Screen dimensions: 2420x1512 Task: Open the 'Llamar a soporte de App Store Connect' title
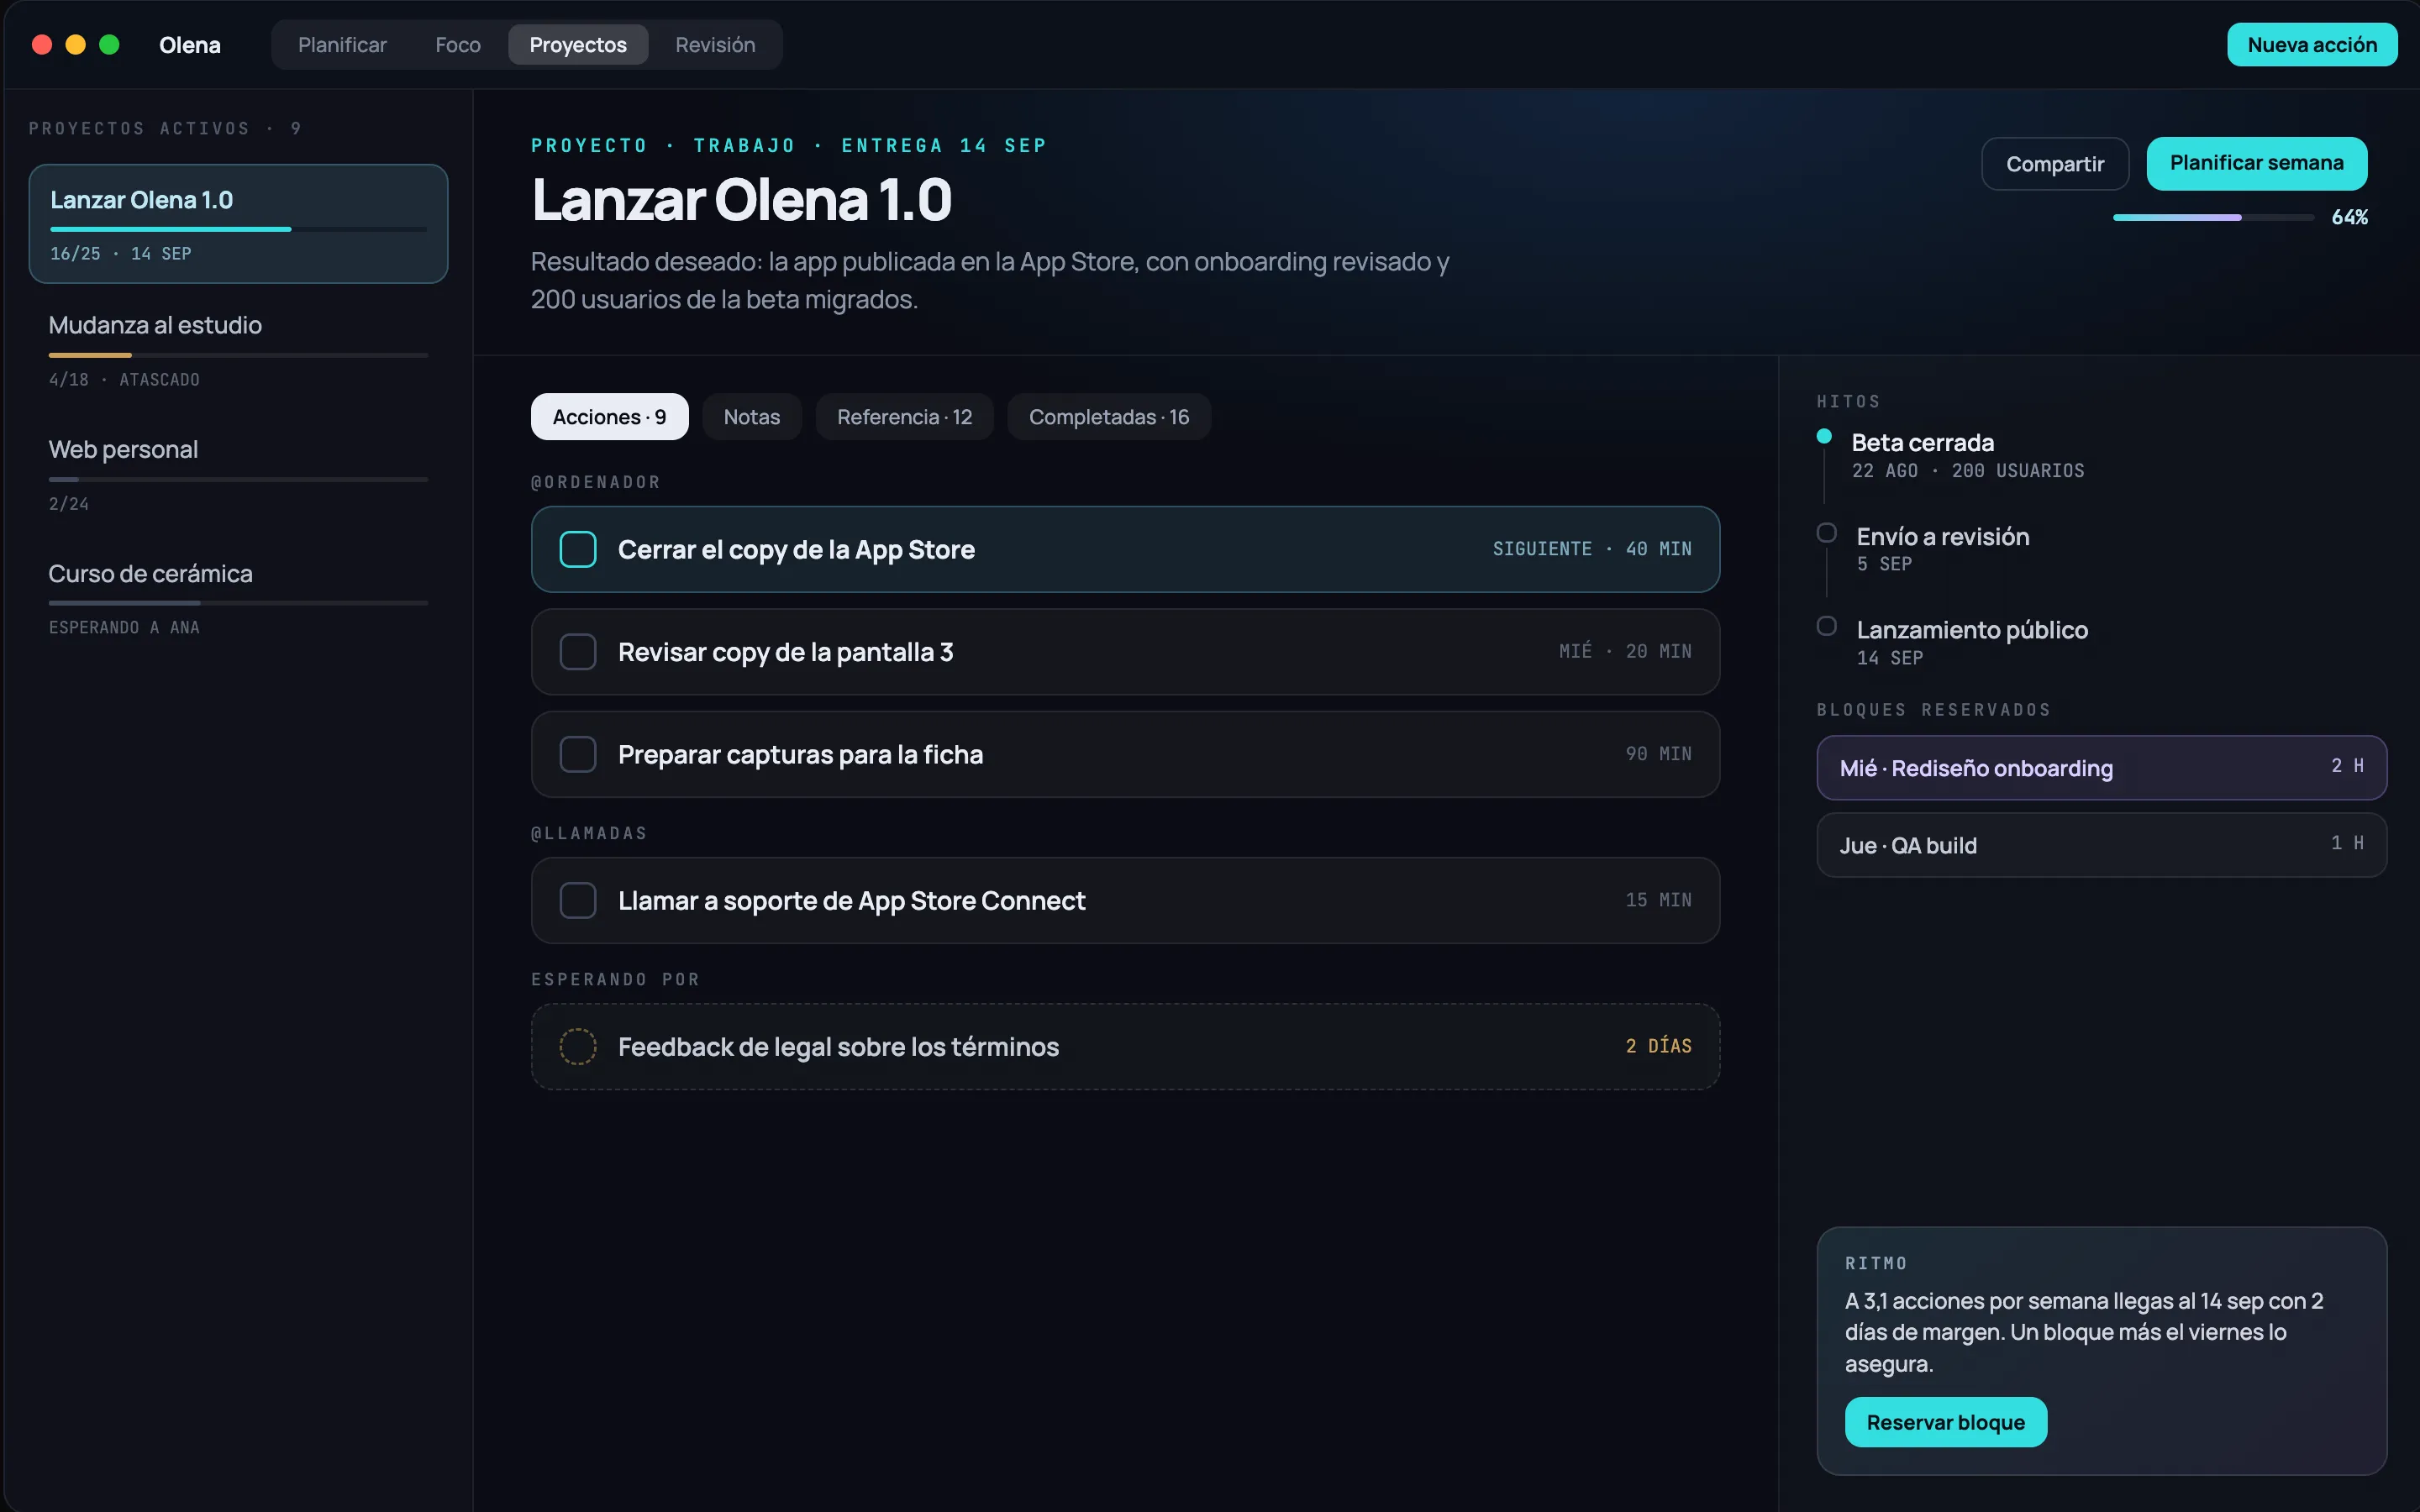(x=851, y=901)
